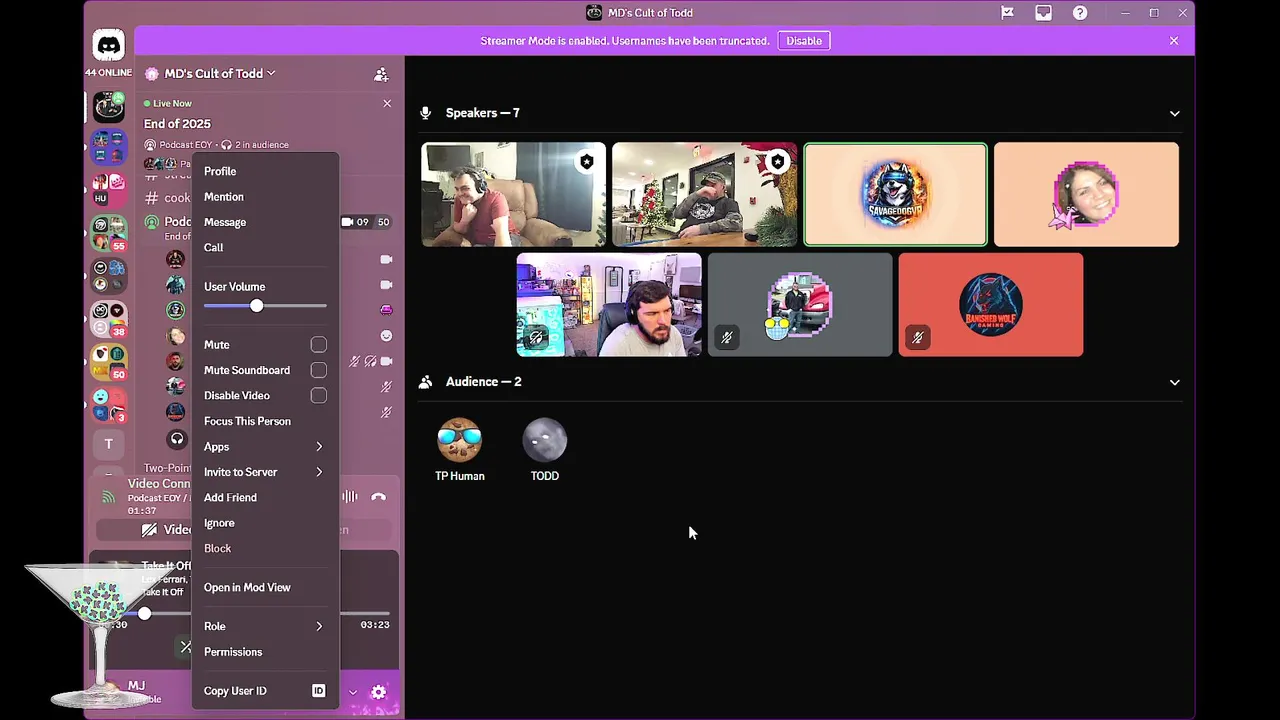Select Focus This Person
This screenshot has height=720, width=1280.
tap(265, 421)
